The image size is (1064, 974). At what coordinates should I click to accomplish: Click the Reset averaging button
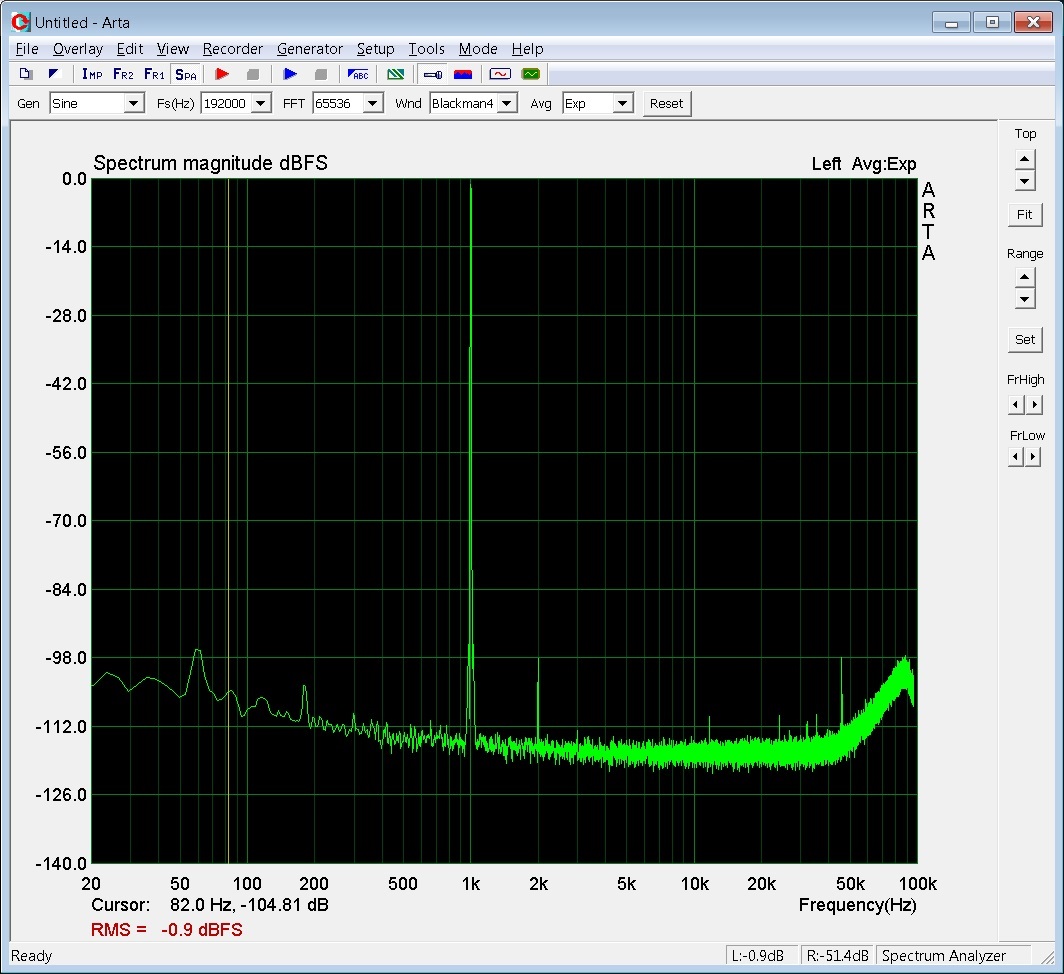click(x=666, y=104)
